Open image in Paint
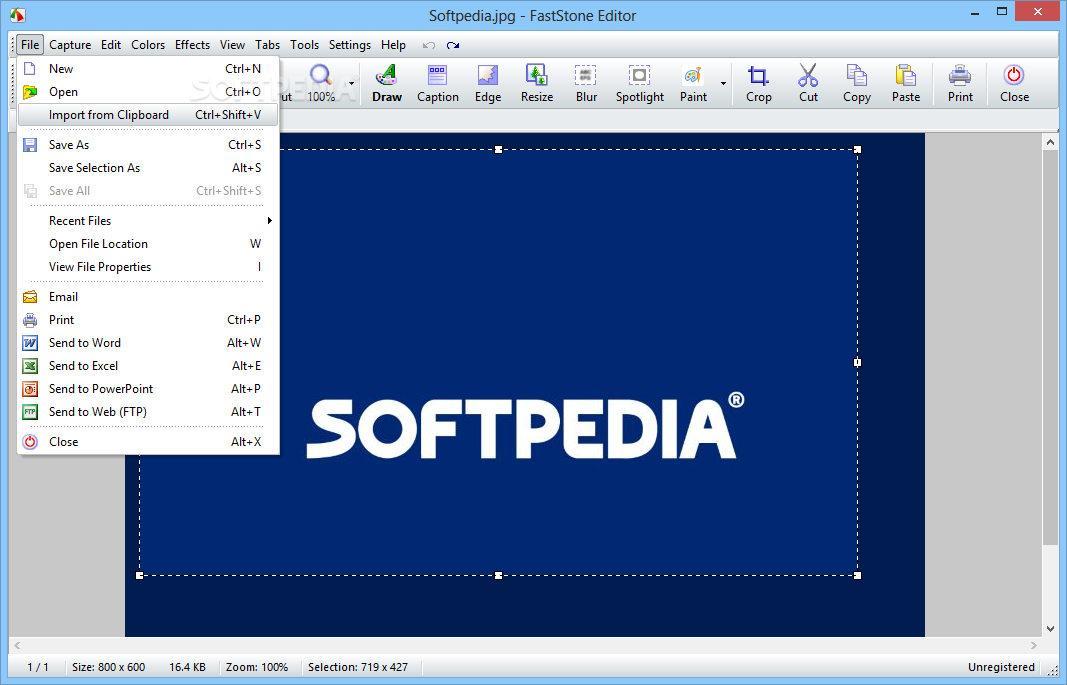The image size is (1067, 685). 693,84
